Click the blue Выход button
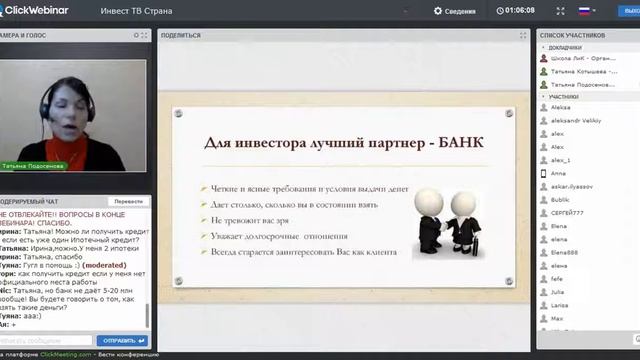Screen dimensions: 640x360 629,11
